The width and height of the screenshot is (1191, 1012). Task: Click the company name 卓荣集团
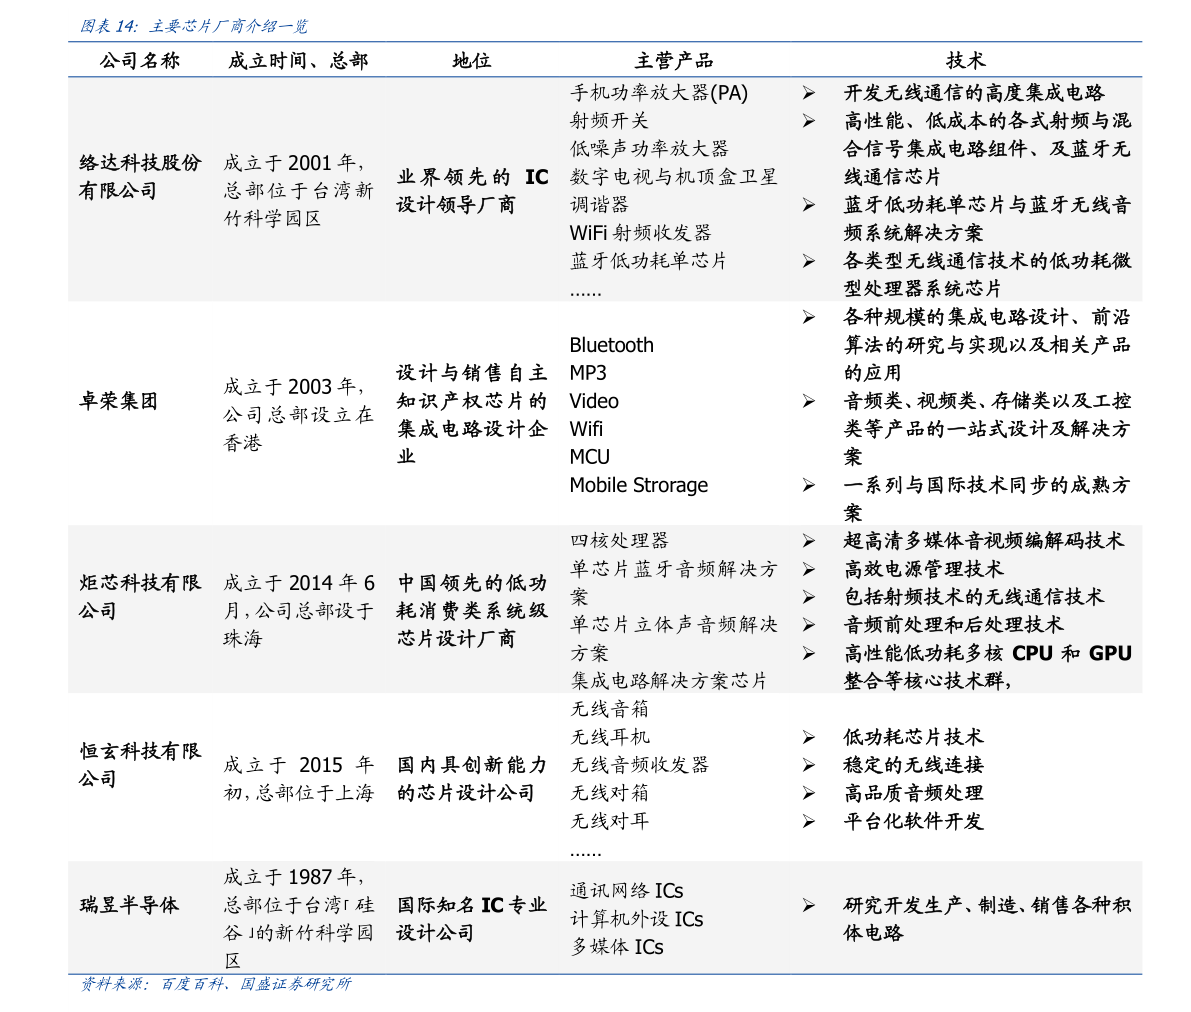click(119, 401)
